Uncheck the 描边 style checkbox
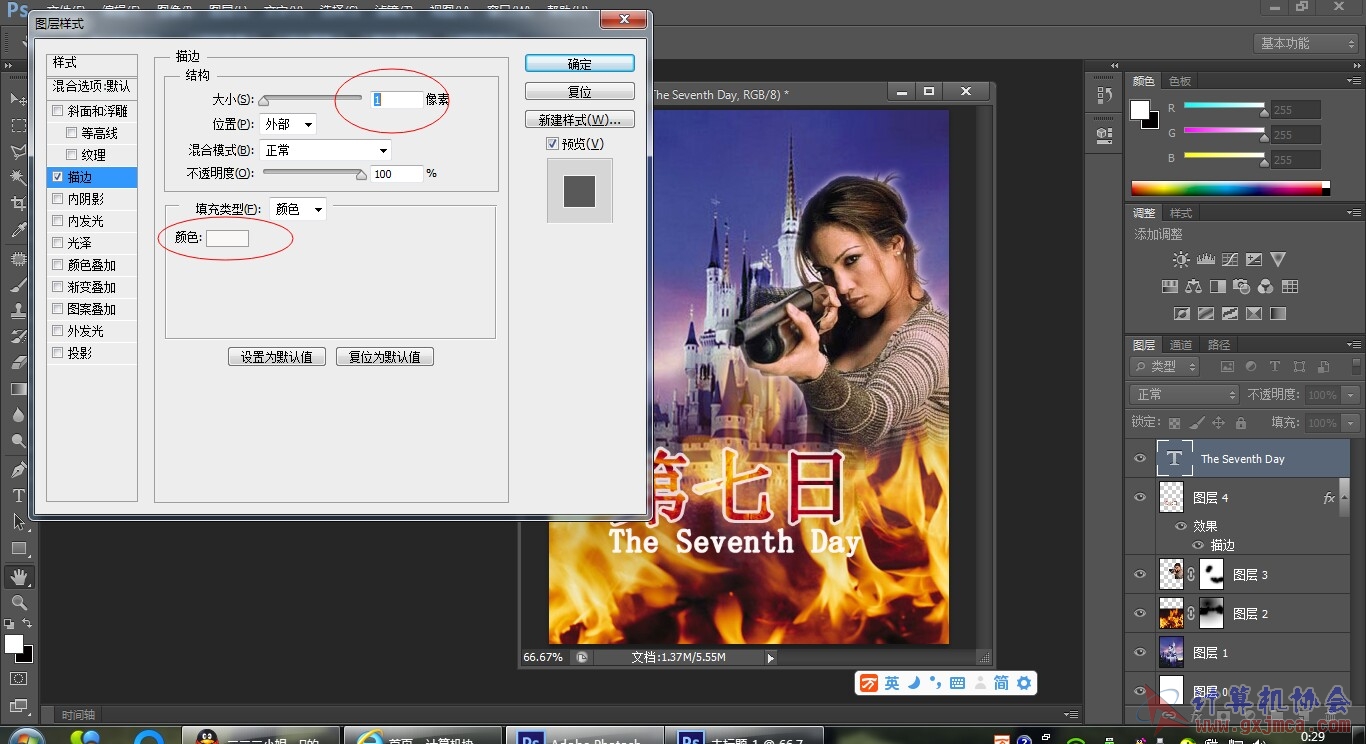This screenshot has height=744, width=1366. 58,177
